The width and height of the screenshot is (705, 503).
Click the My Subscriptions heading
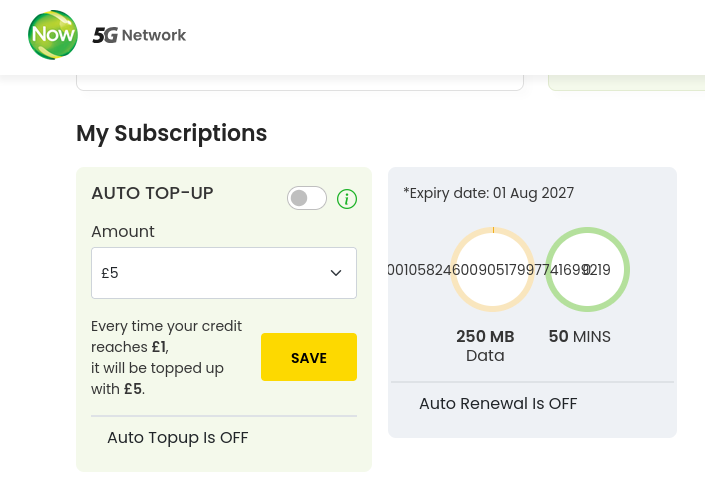click(x=171, y=133)
